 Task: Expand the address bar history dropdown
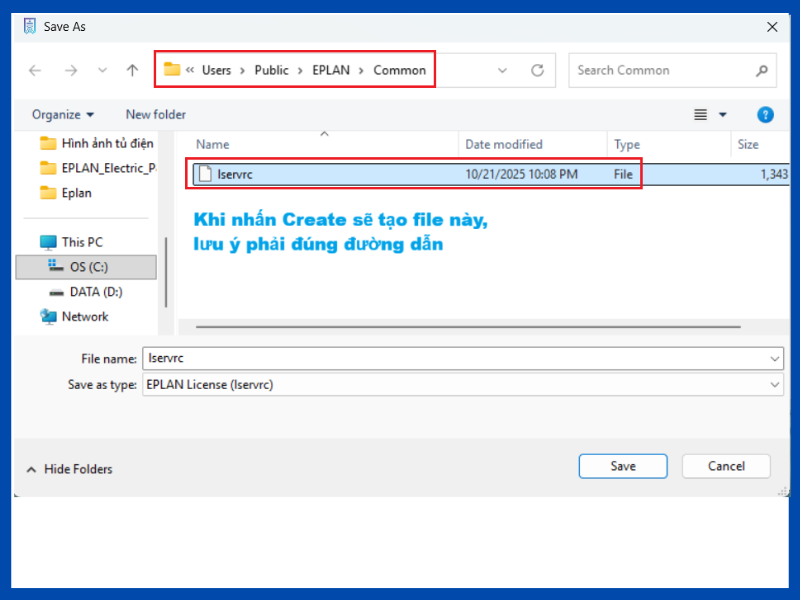pyautogui.click(x=503, y=70)
